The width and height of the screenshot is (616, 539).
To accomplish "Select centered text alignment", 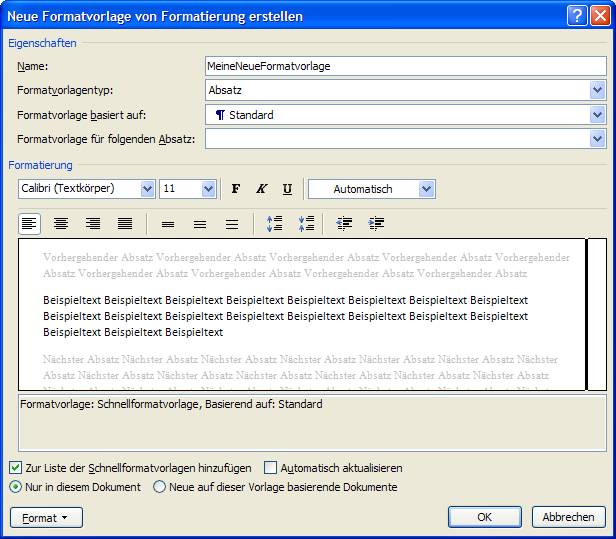I will [x=61, y=224].
